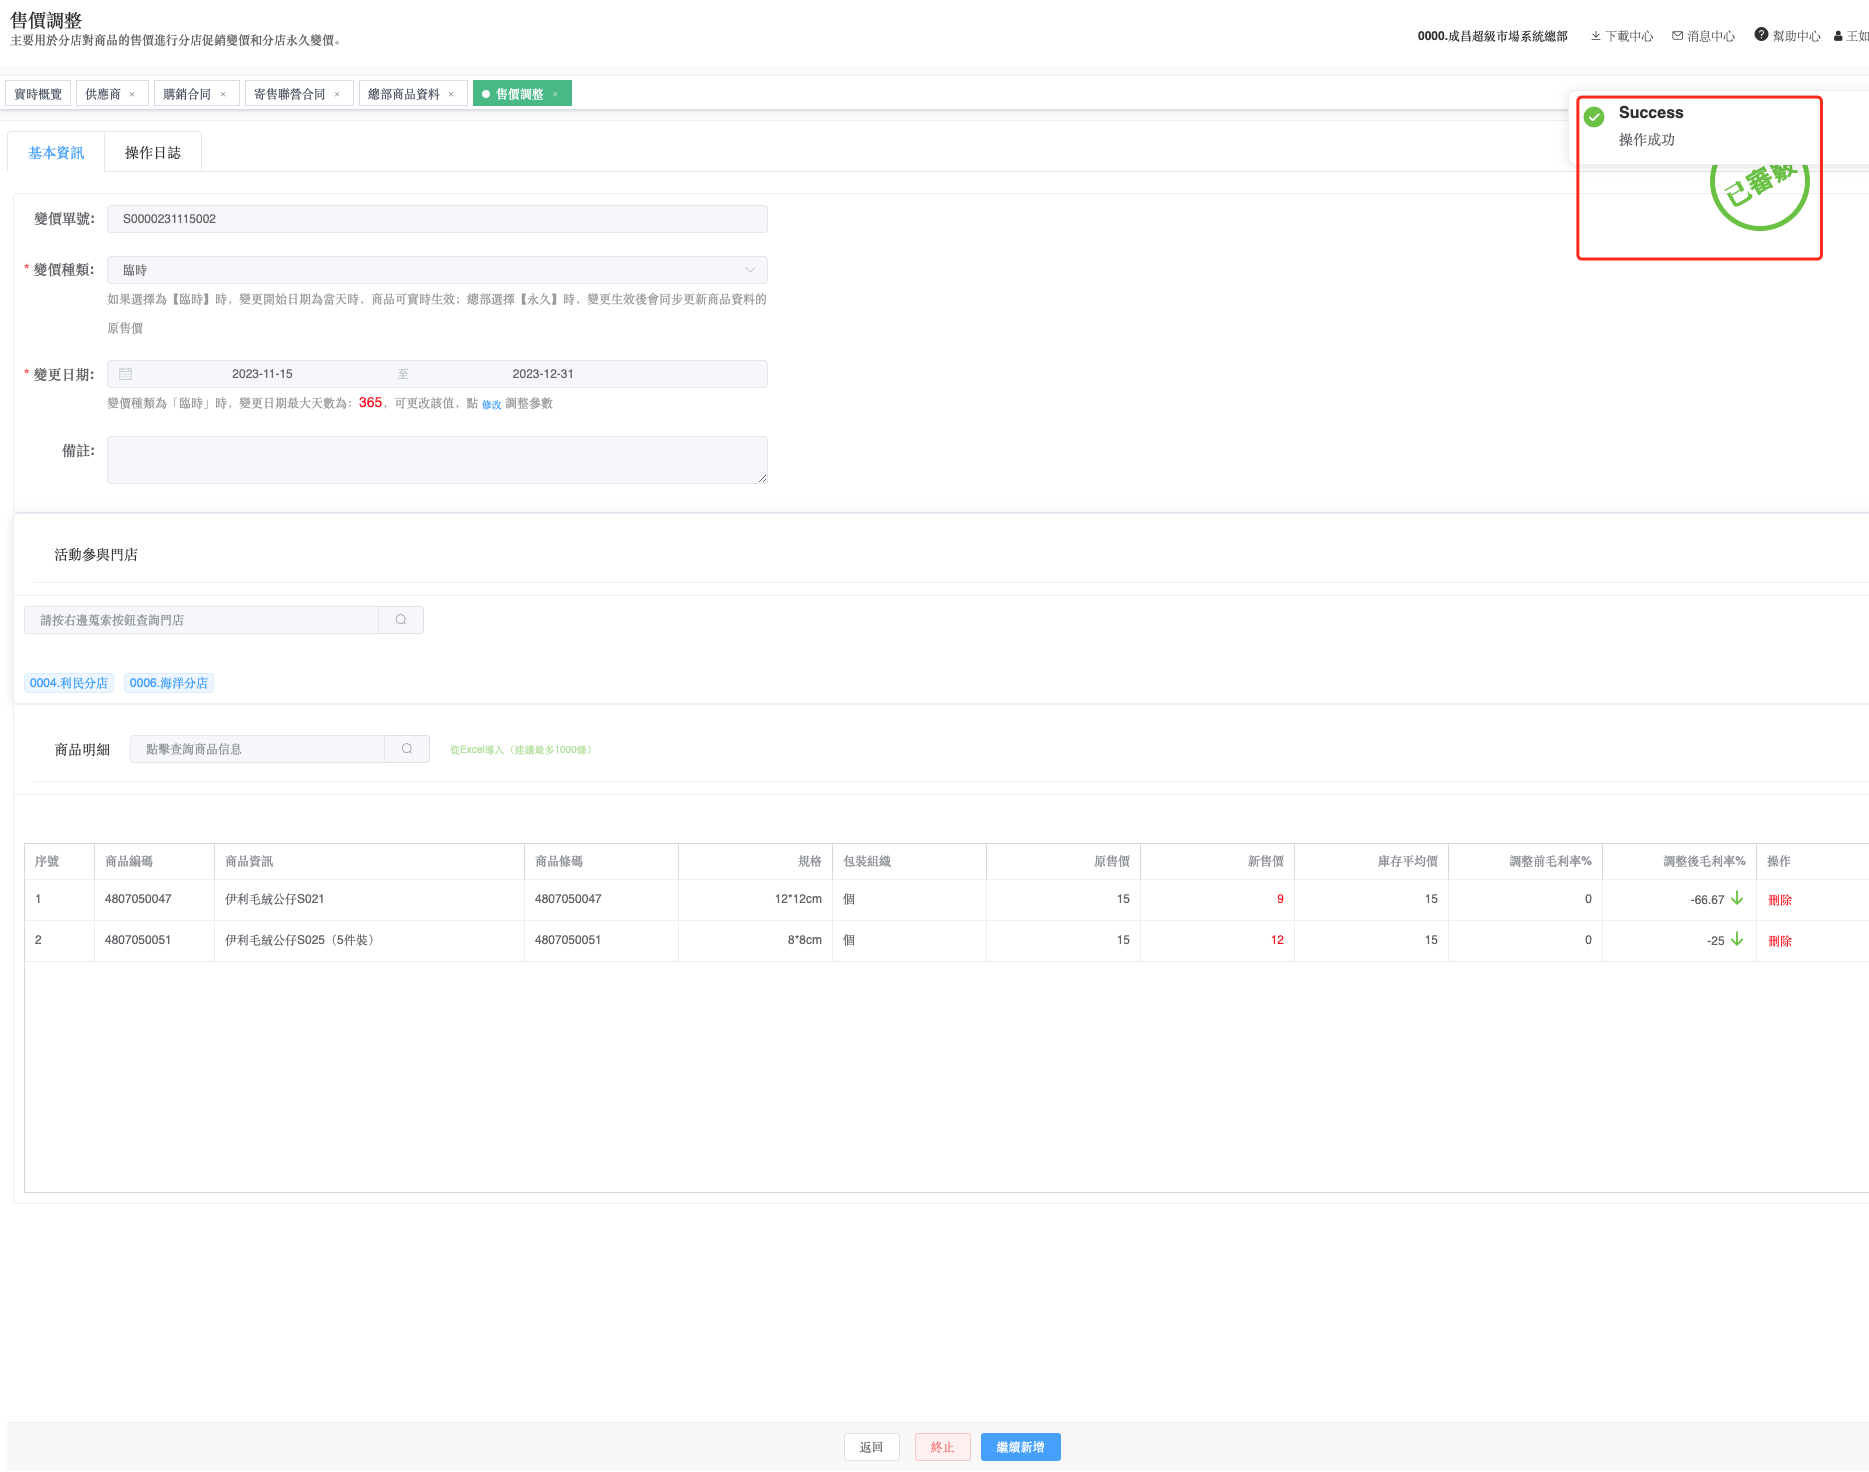Click the 備註 text area
Image resolution: width=1869 pixels, height=1472 pixels.
[x=437, y=460]
